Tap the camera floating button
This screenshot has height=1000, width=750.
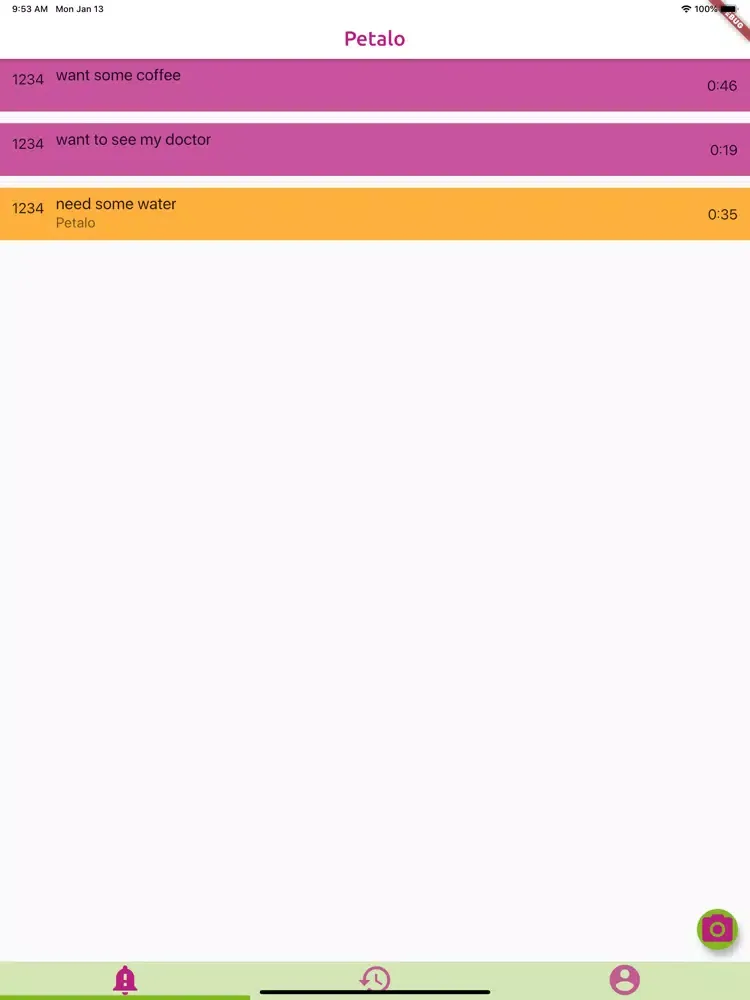[x=717, y=929]
